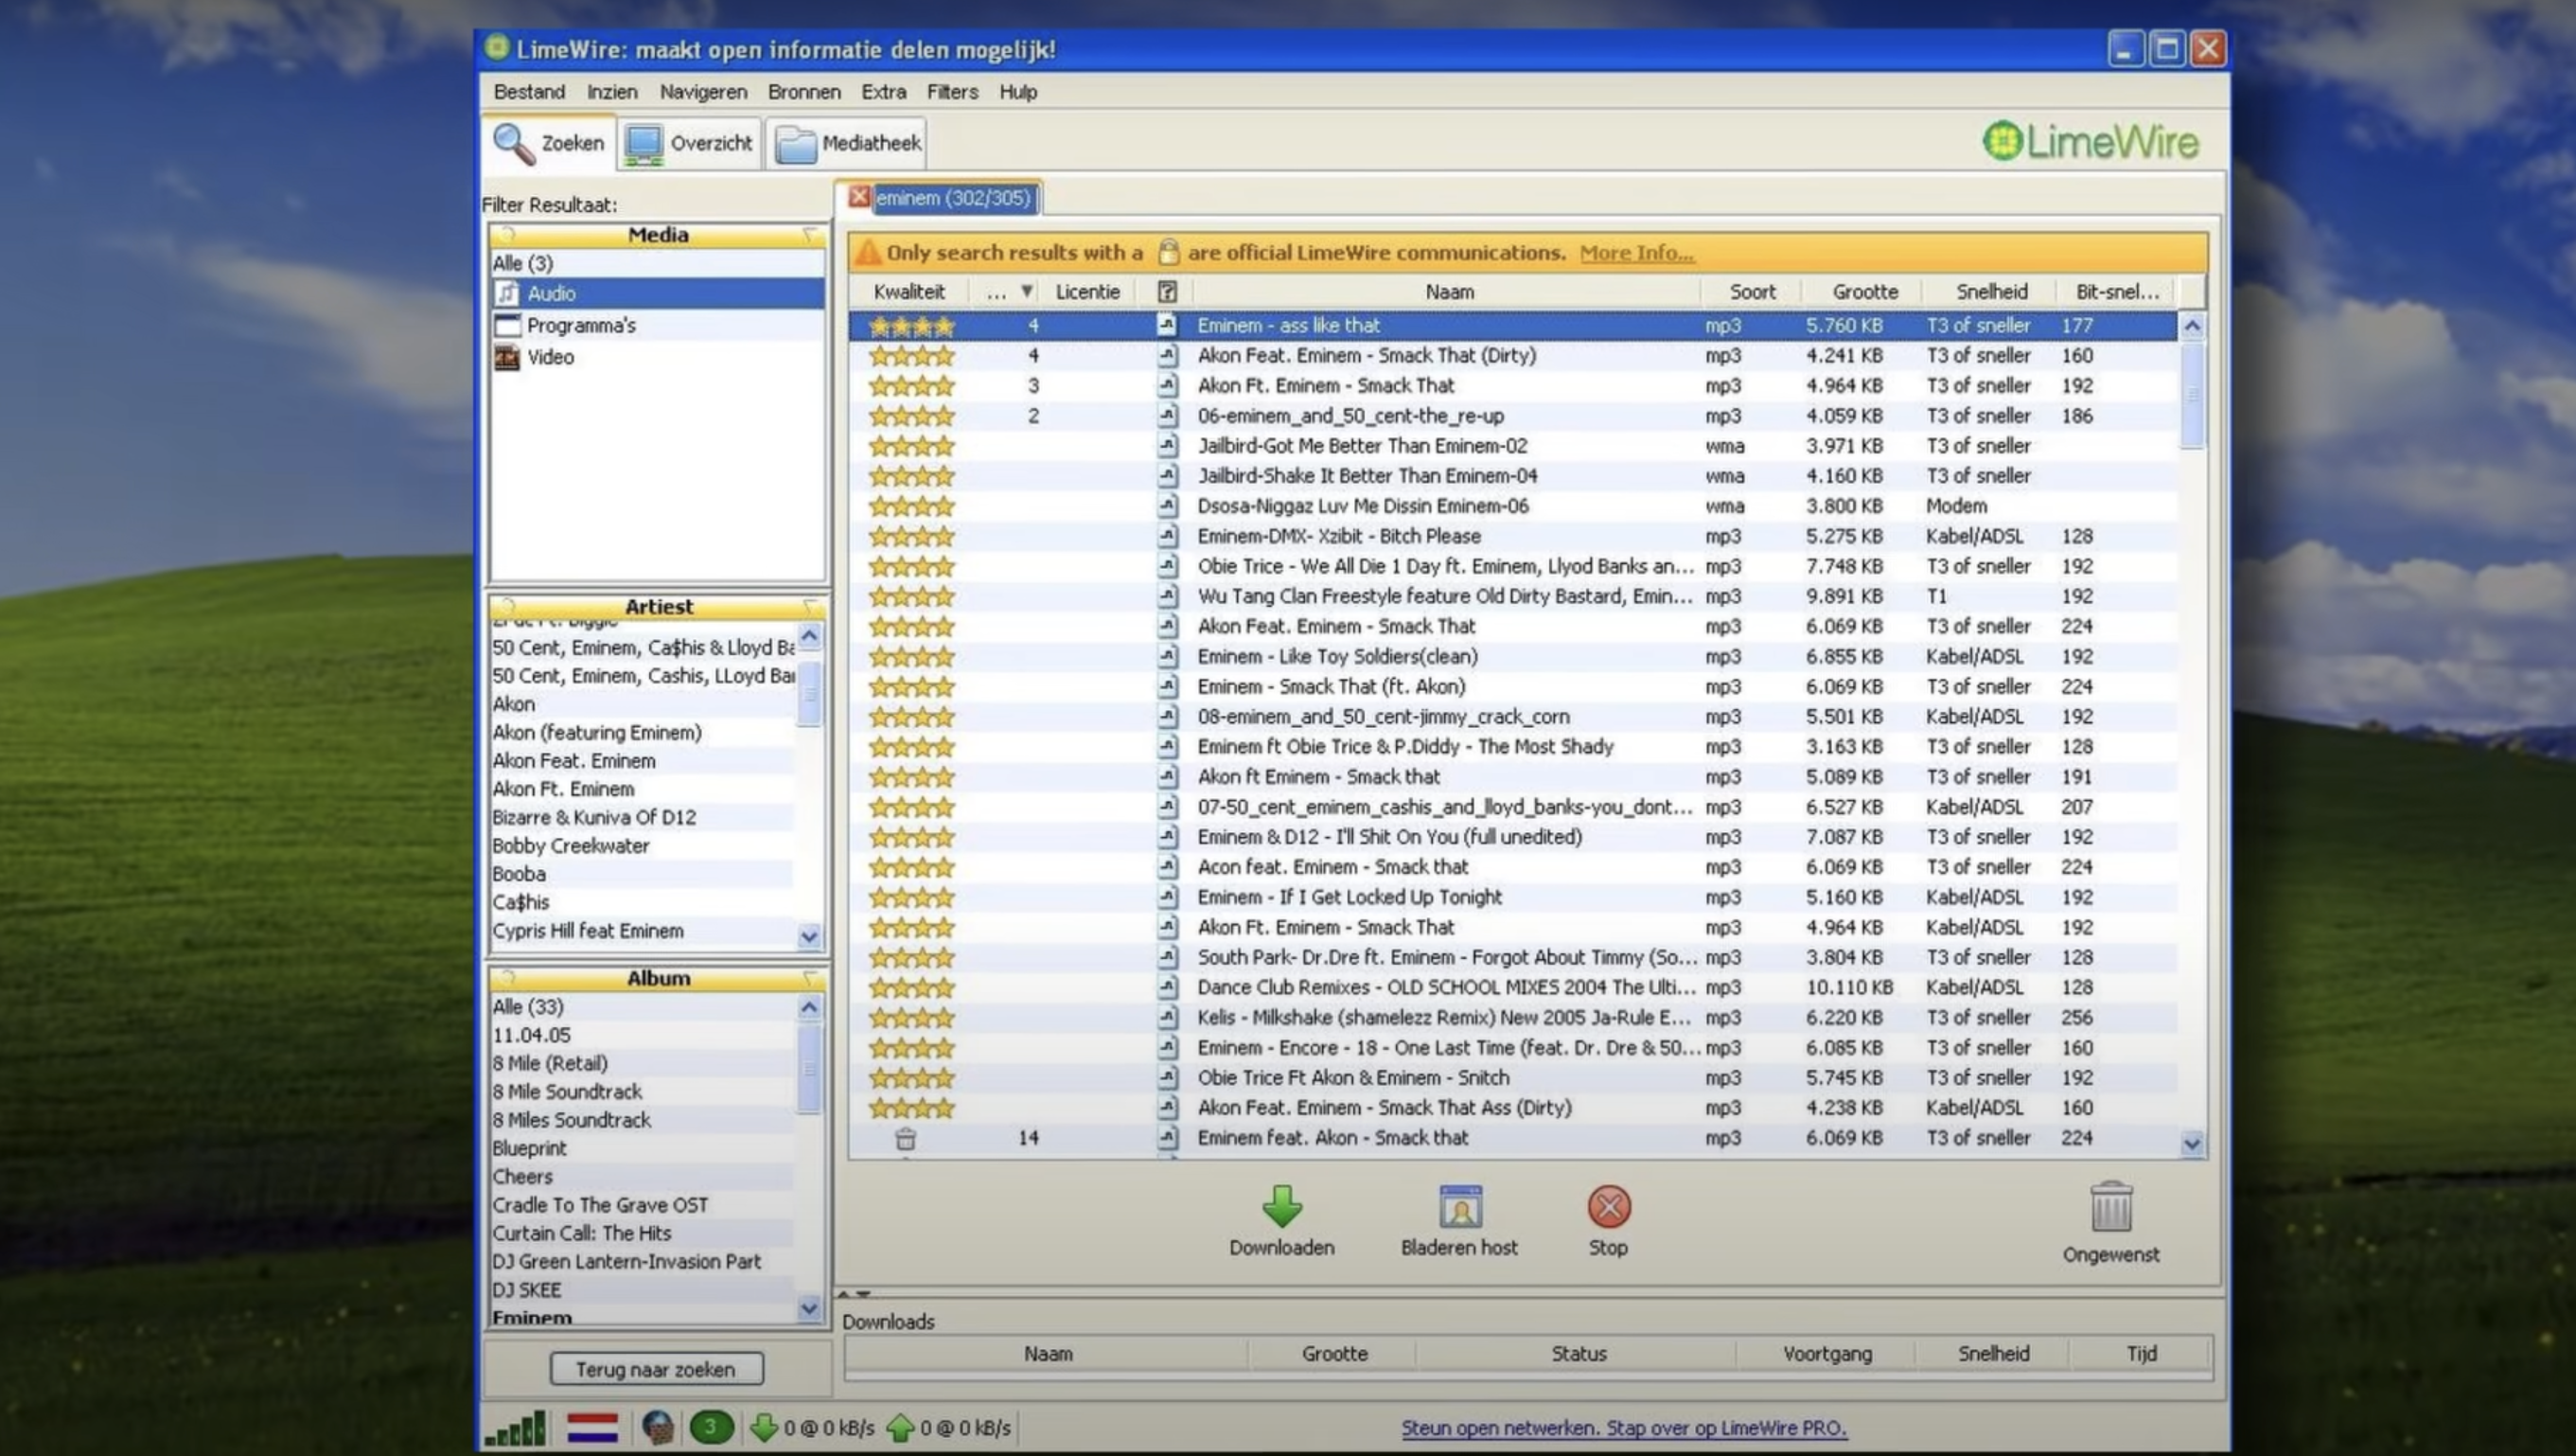This screenshot has width=2576, height=1456.
Task: Click the firewall globe icon in status bar
Action: click(656, 1428)
